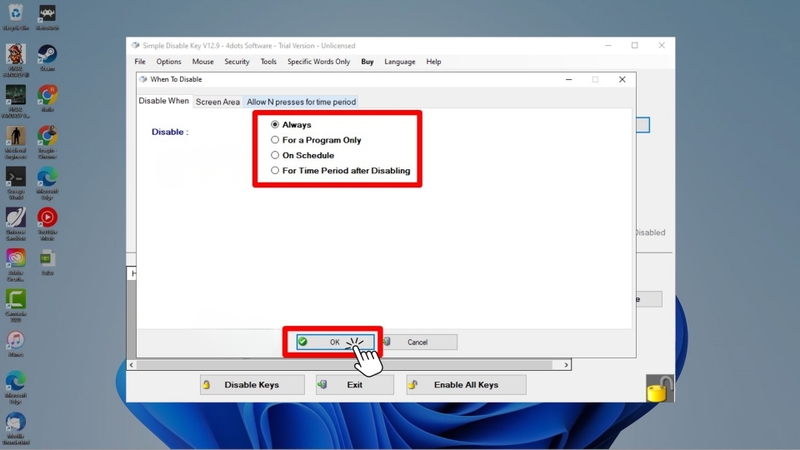Viewport: 800px width, 450px height.
Task: Click the horizontal scrollbar thumb
Action: (x=344, y=365)
